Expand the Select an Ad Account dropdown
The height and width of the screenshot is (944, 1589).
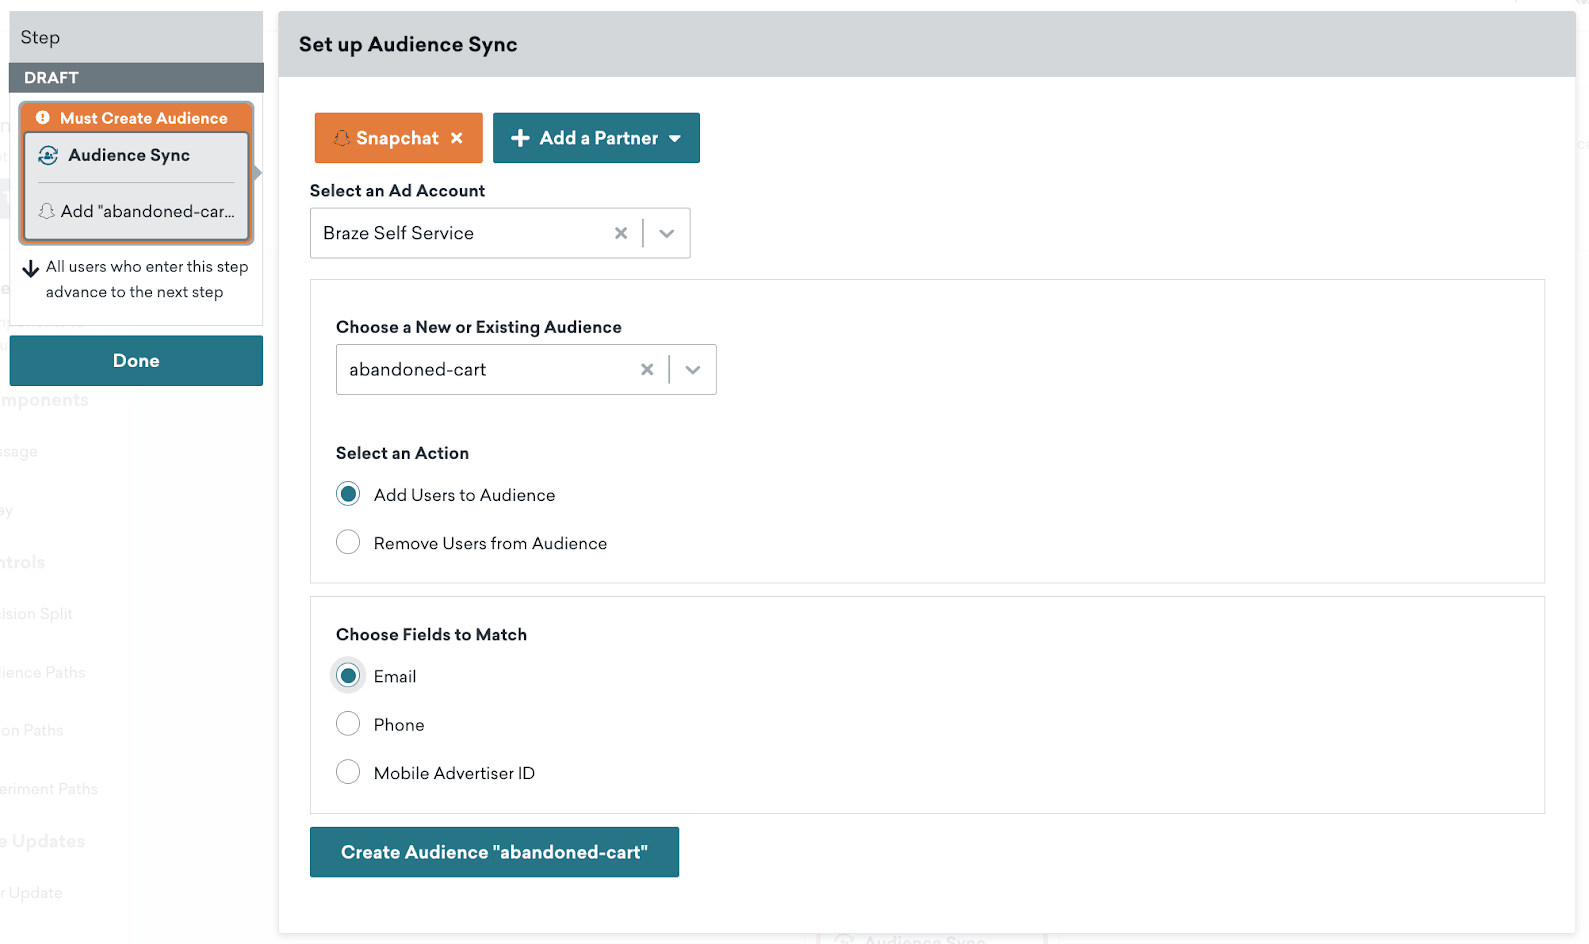[667, 233]
